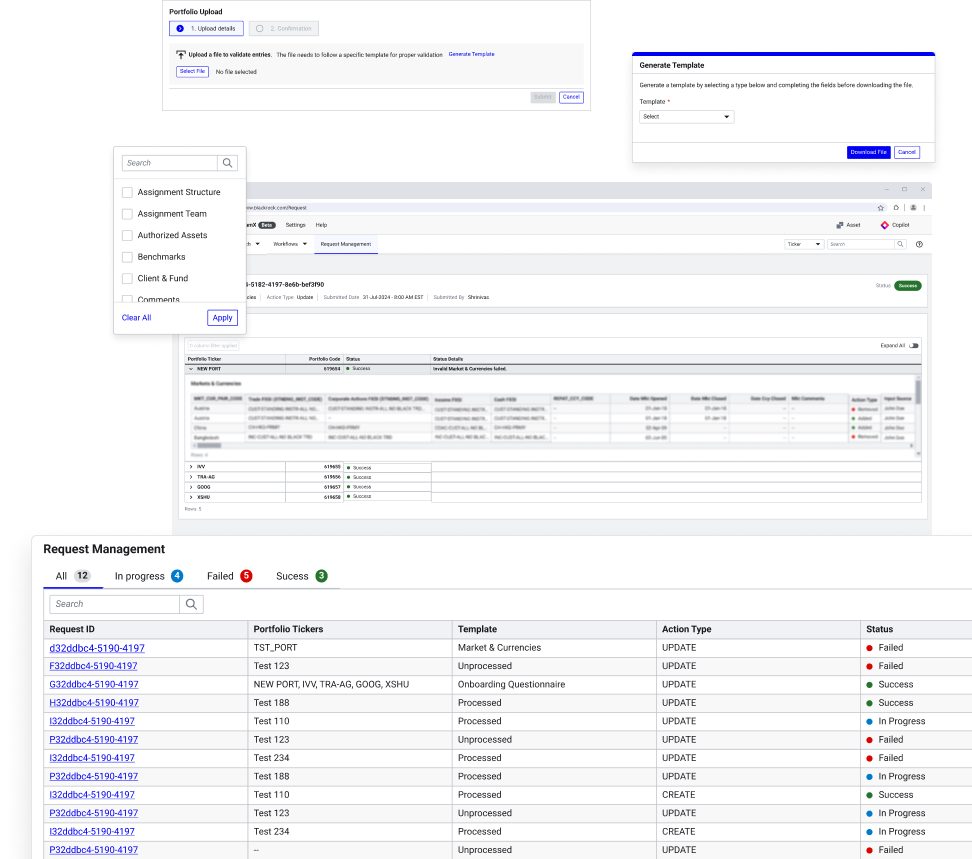Toggle the Expand All switch
This screenshot has width=972, height=859.
914,345
